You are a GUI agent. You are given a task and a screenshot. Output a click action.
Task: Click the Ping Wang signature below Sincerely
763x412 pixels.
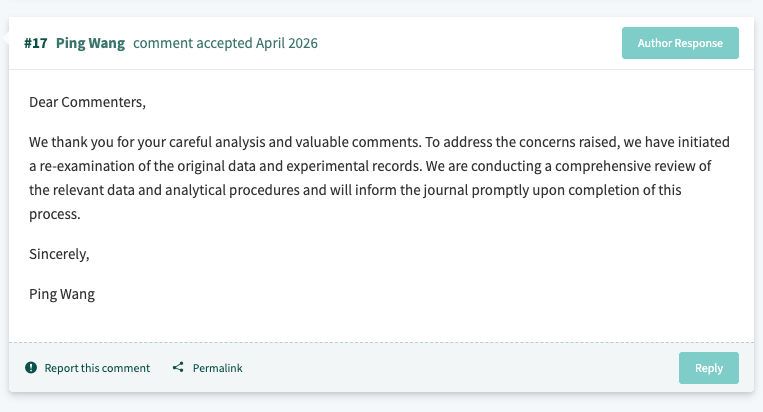coord(62,294)
